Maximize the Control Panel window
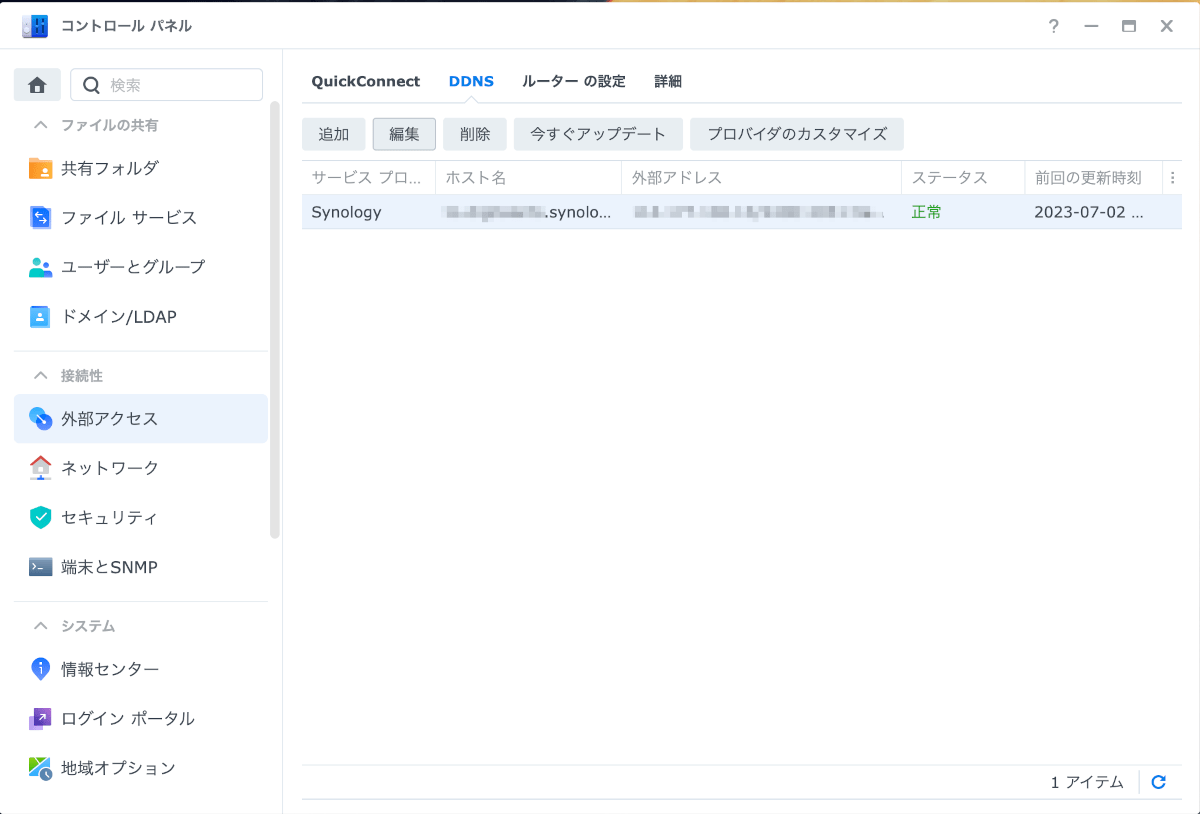 click(1129, 26)
